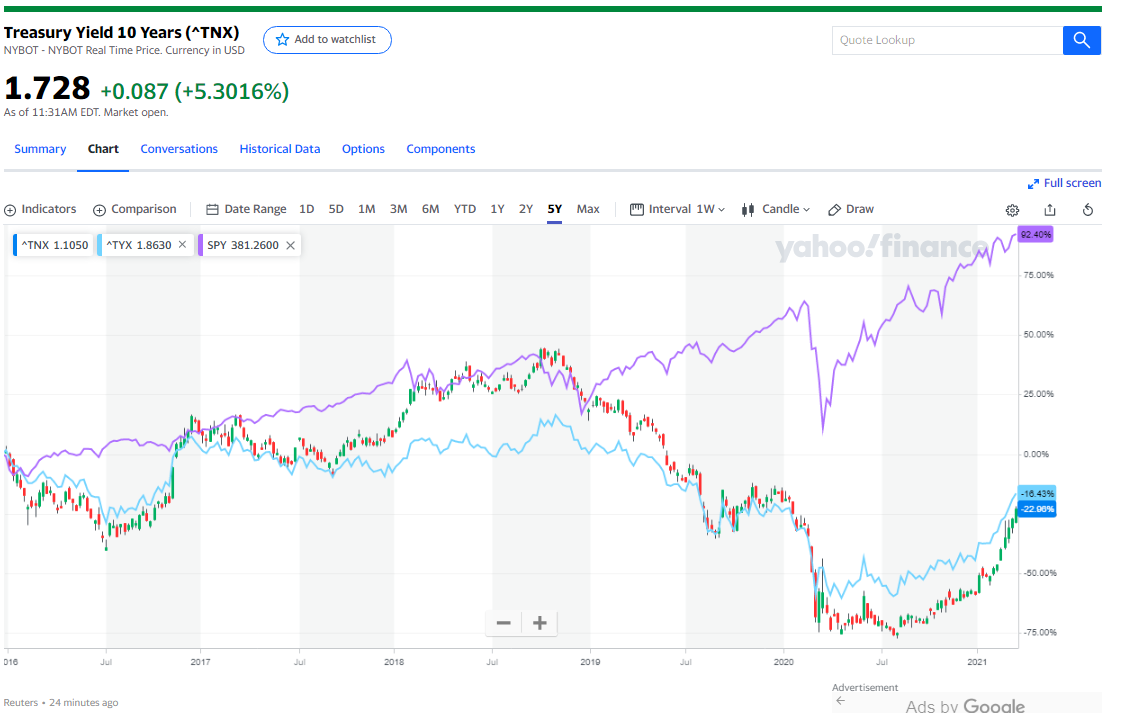This screenshot has width=1124, height=713.
Task: Switch to the Conversations tab
Action: [x=179, y=149]
